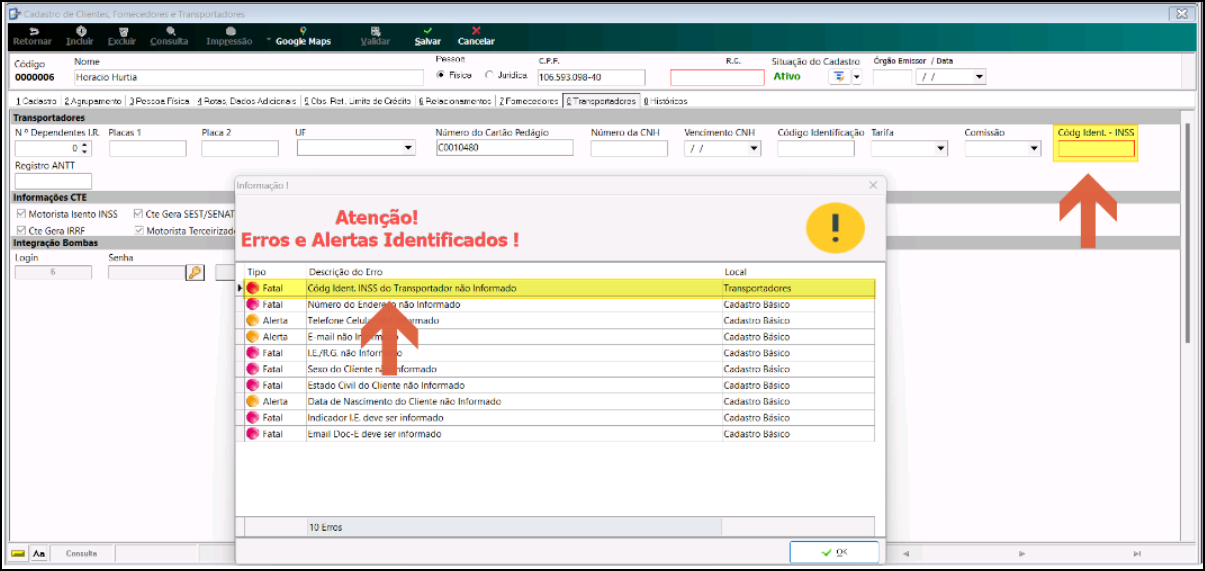Select 'Data de Nascimento do Cliente não Informado' row
Screen dimensions: 1205x571
(560, 401)
